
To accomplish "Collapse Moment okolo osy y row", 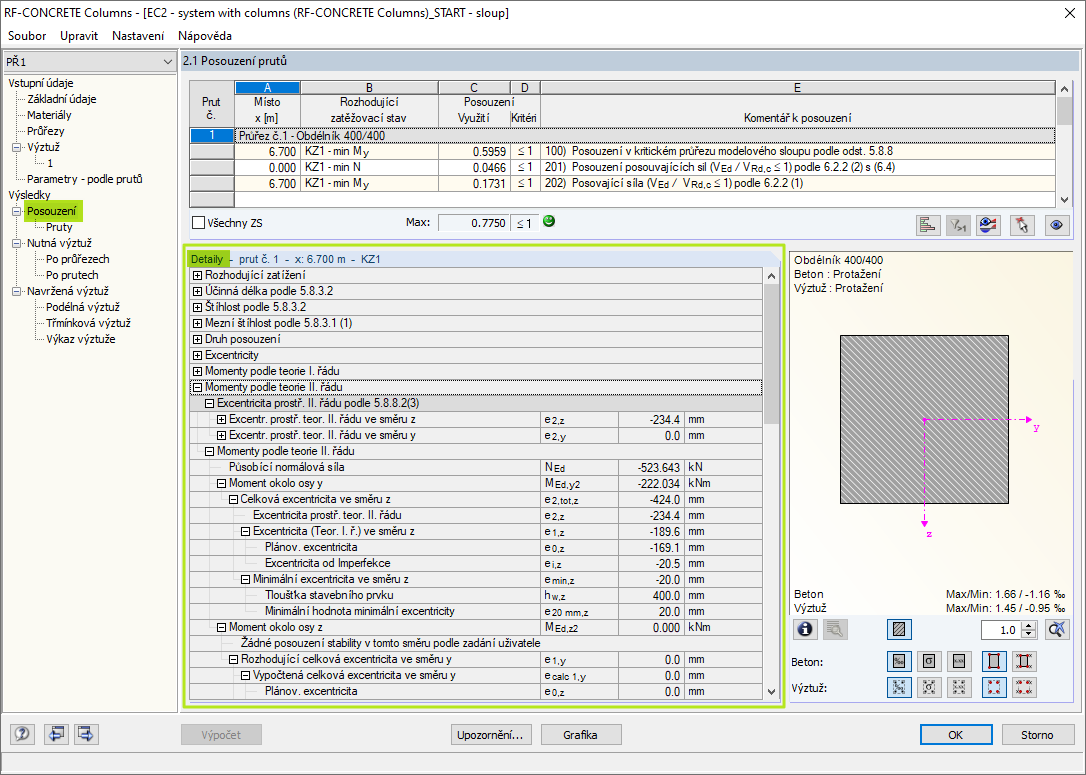I will (221, 483).
